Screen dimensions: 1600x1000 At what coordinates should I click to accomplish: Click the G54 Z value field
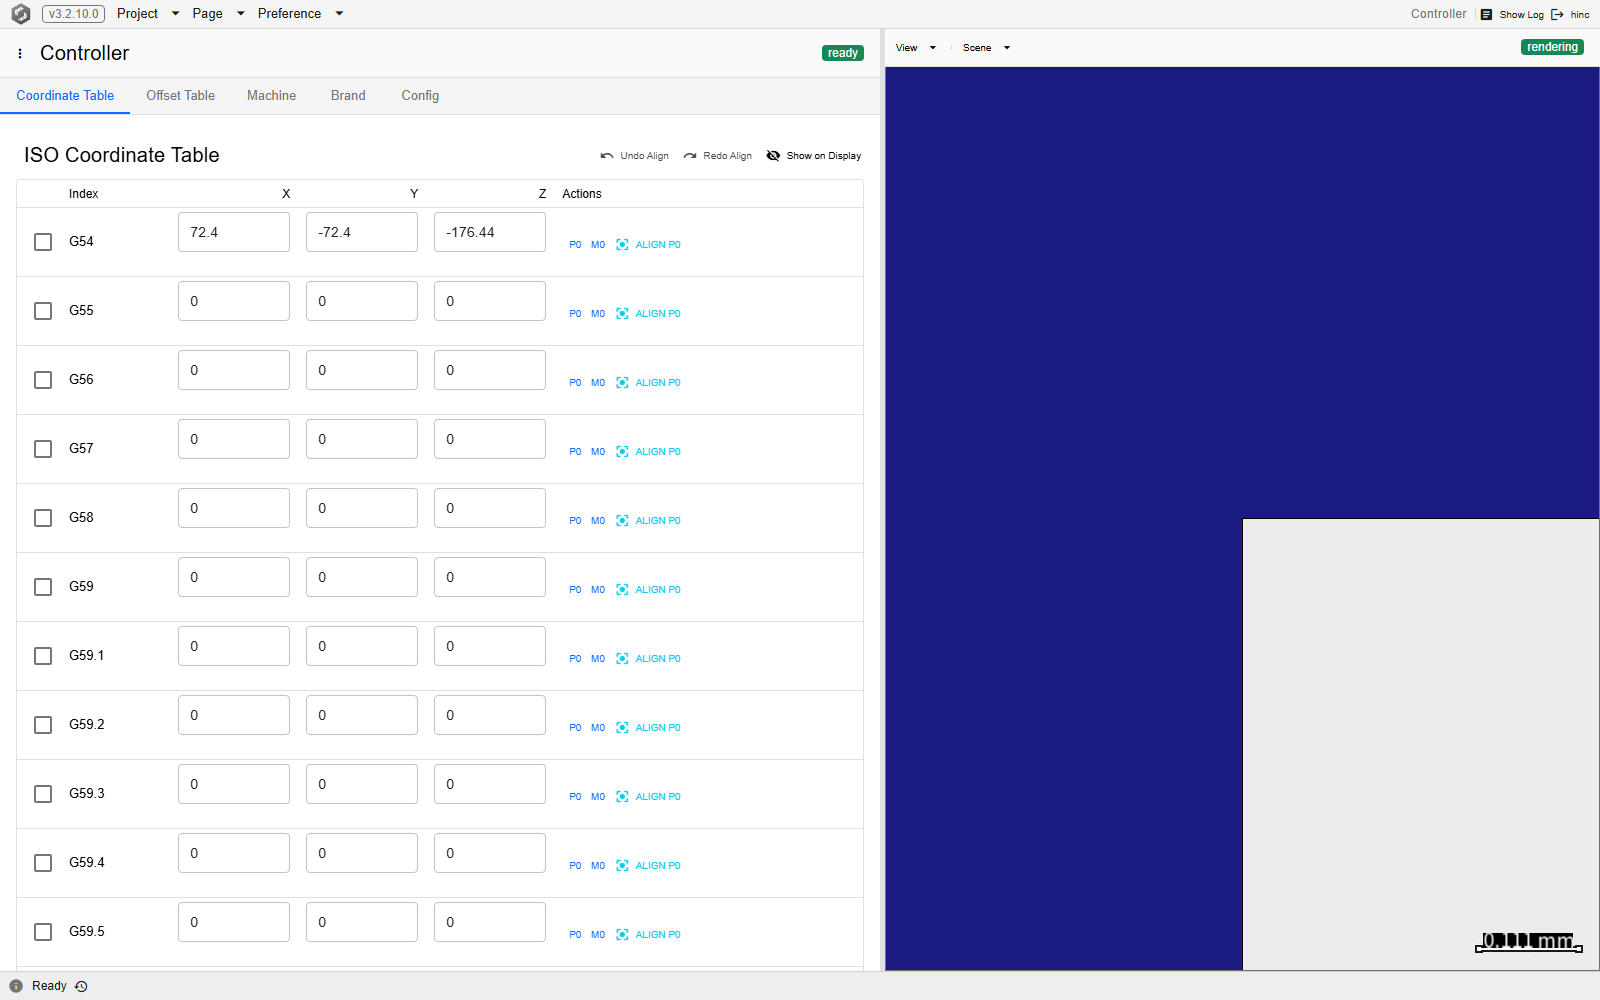click(490, 232)
